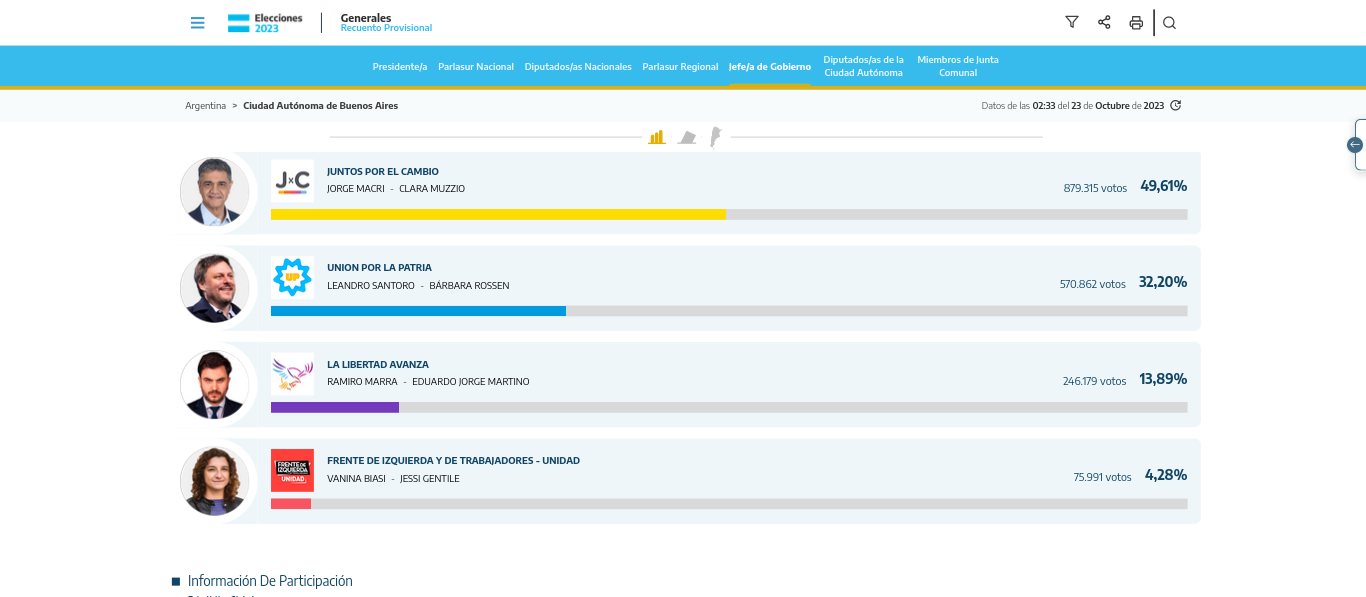Click the yellow Juntos por el Cambio bar

497,214
